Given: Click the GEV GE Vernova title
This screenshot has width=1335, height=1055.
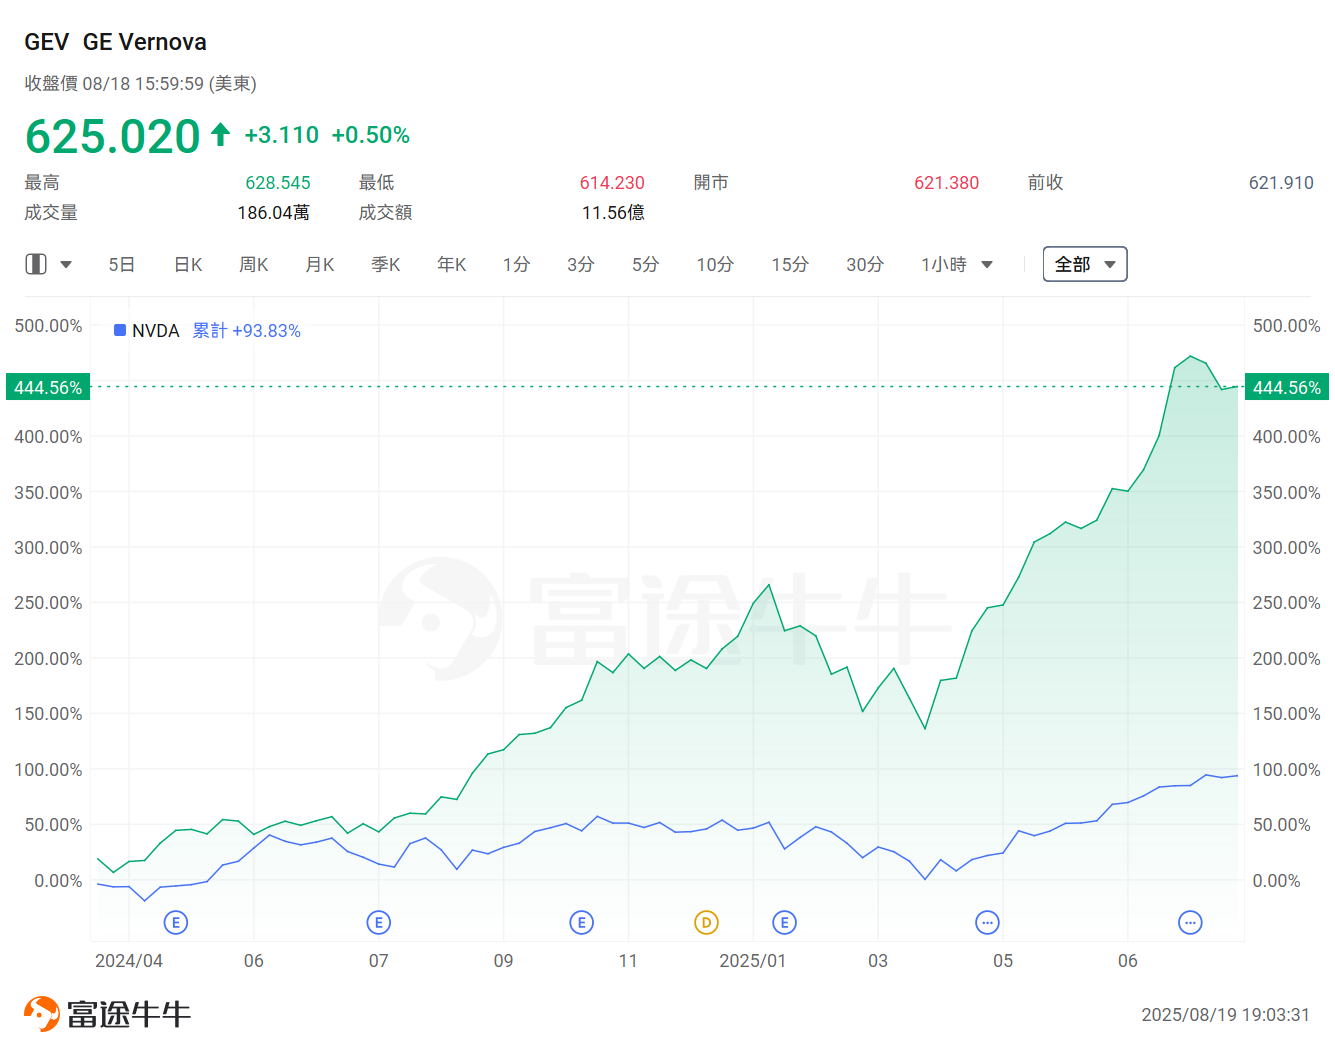Looking at the screenshot, I should tap(115, 42).
